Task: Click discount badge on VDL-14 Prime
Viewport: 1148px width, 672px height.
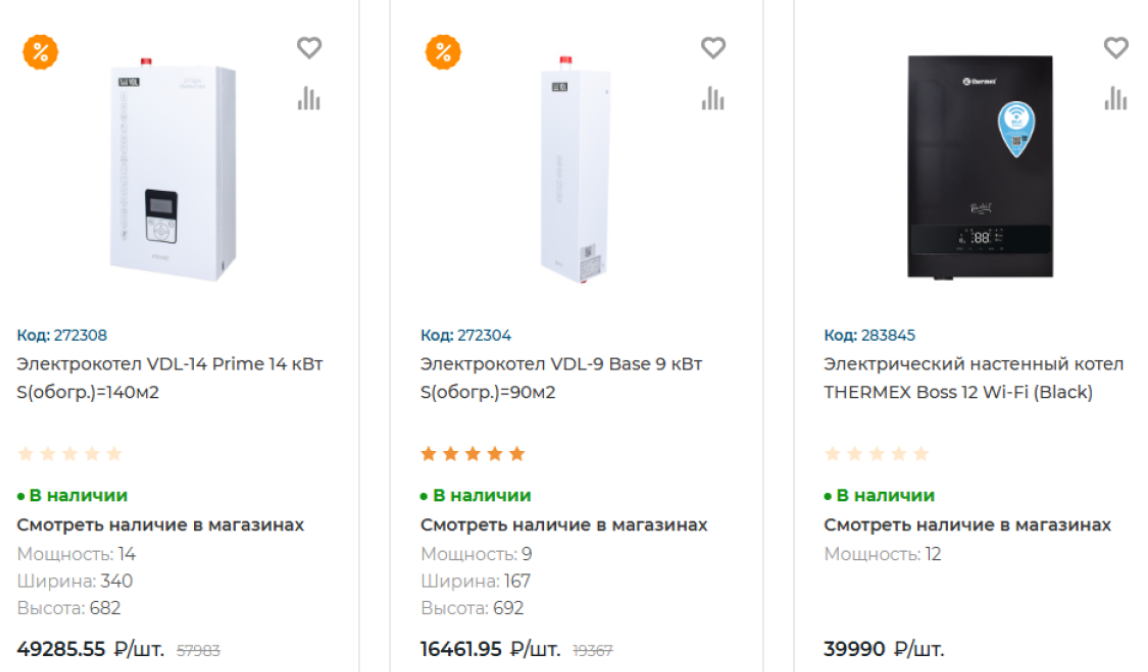Action: 41,52
